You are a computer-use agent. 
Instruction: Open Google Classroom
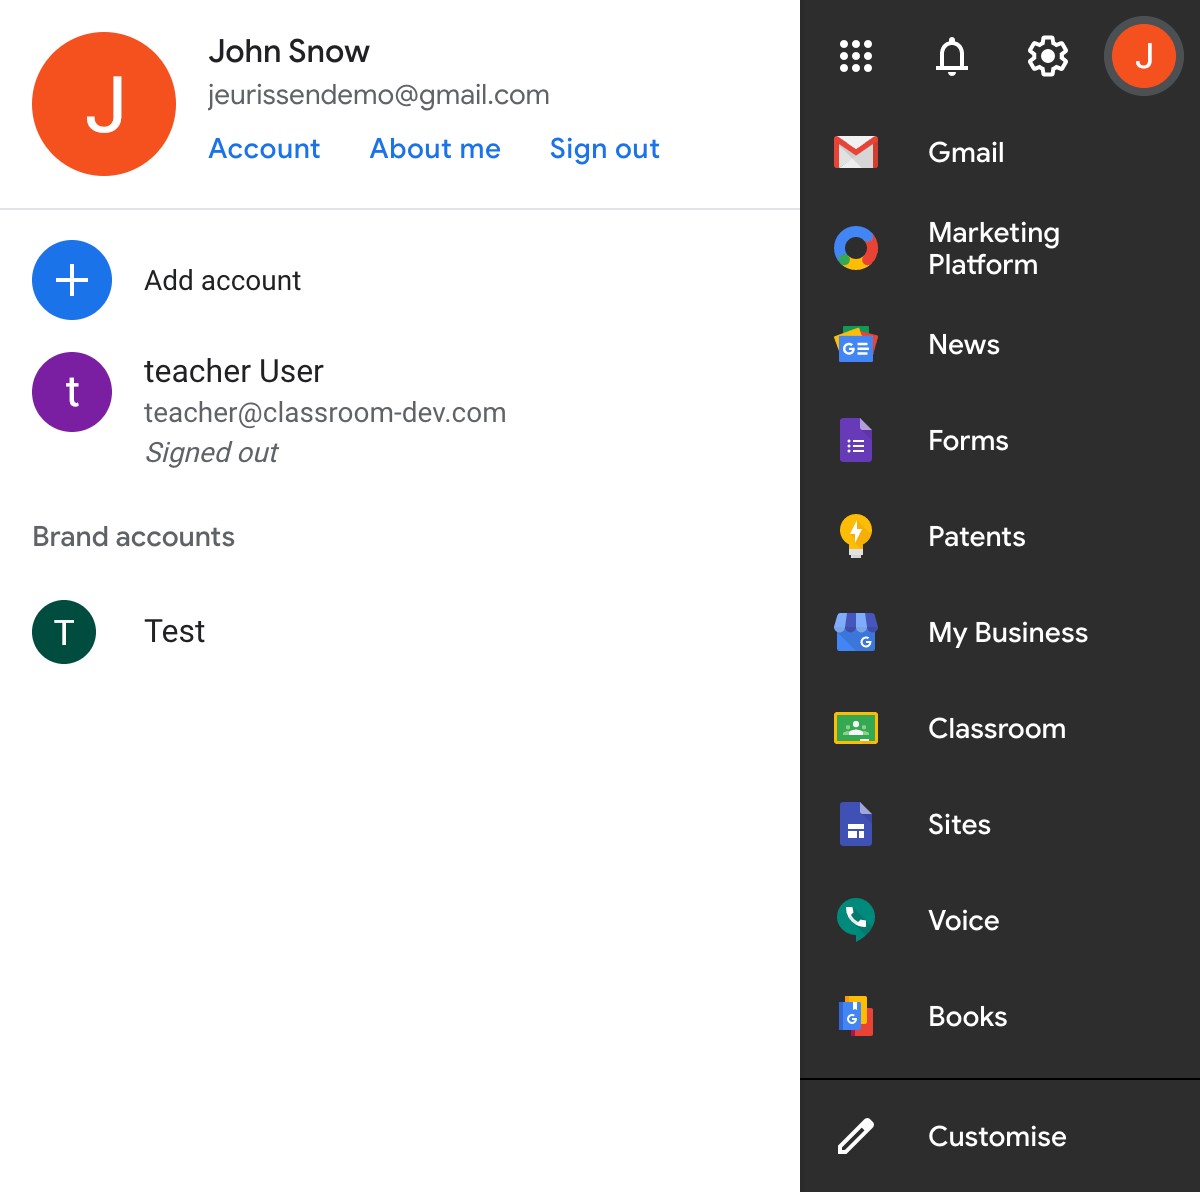(x=996, y=728)
